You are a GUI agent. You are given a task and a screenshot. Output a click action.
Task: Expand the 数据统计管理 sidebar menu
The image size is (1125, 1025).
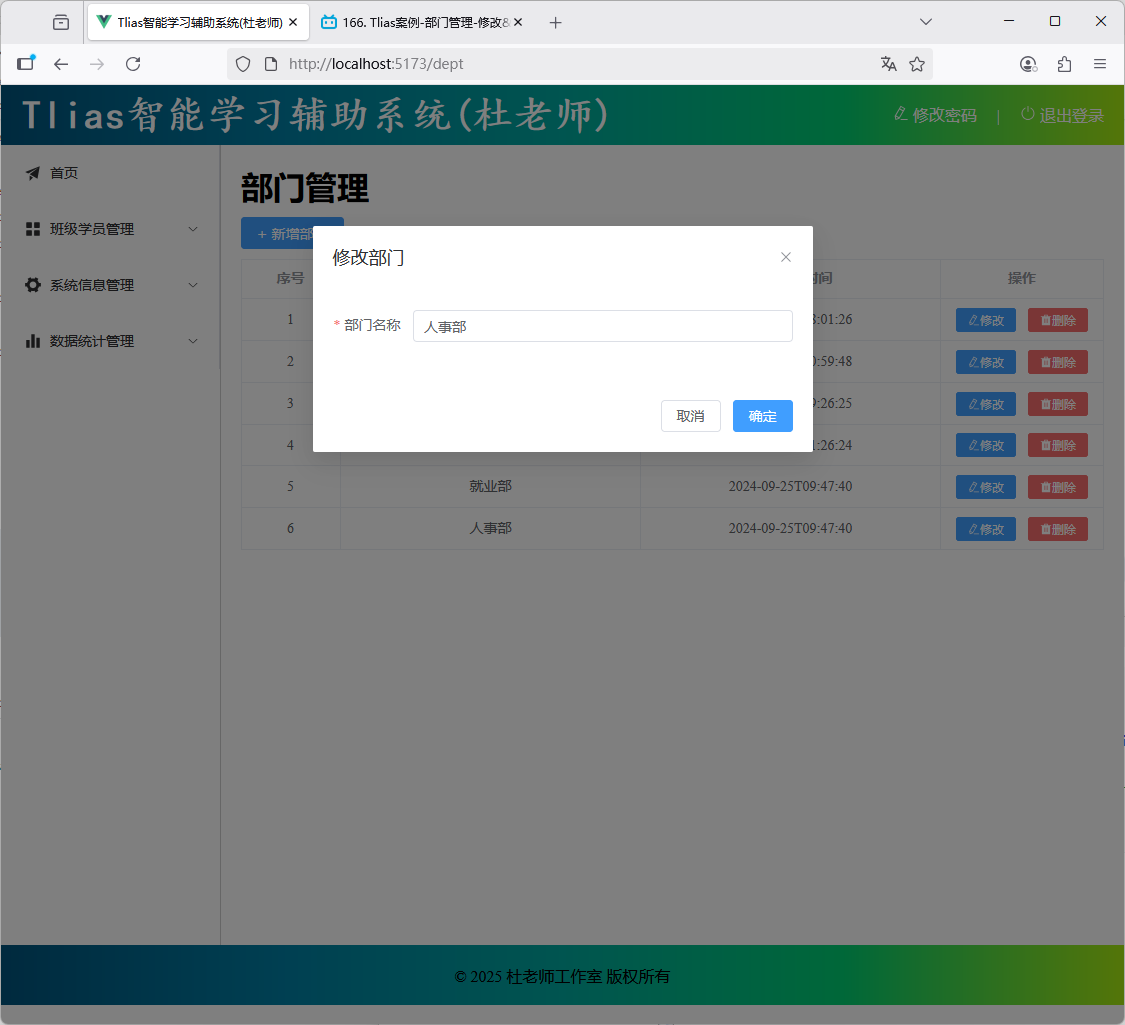tap(110, 341)
